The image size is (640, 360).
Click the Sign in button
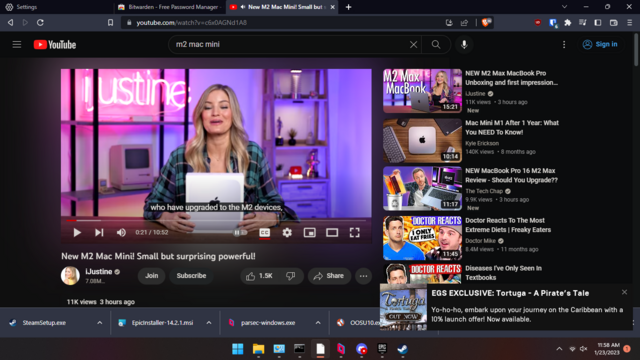(600, 44)
